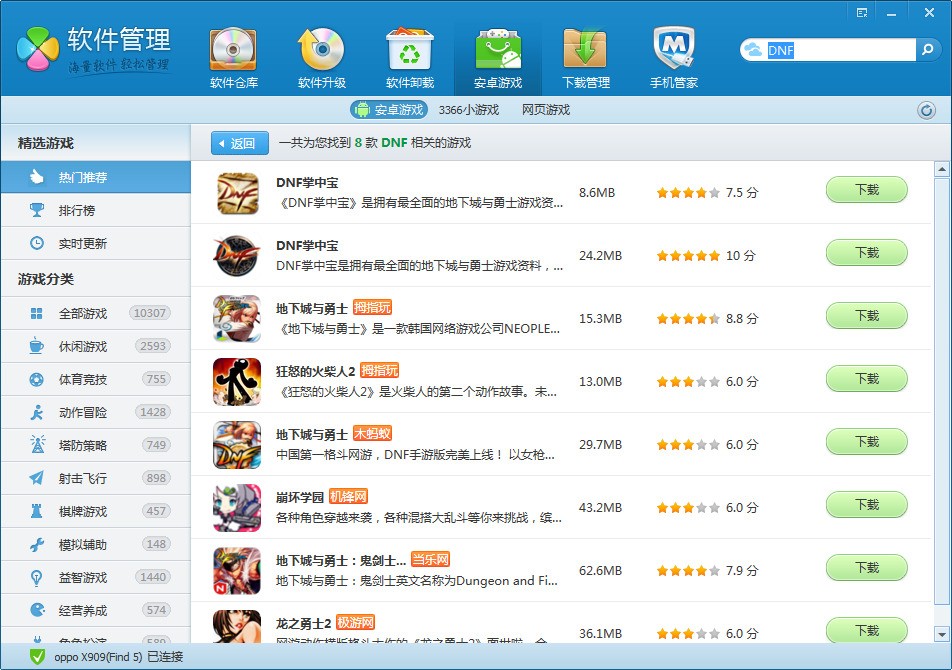Viewport: 952px width, 670px height.
Task: Open the 软件升级 upgrade section
Action: click(322, 58)
